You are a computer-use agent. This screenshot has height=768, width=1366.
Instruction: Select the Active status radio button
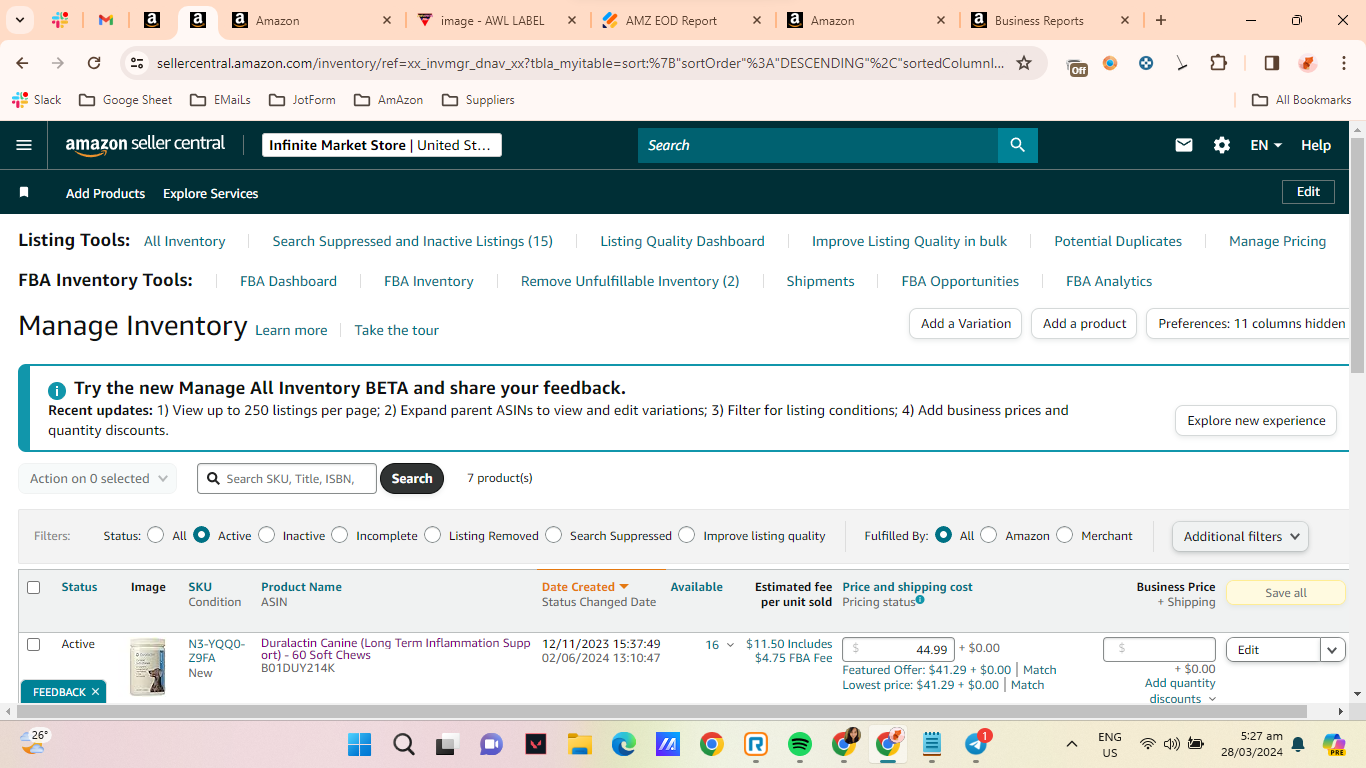click(201, 535)
